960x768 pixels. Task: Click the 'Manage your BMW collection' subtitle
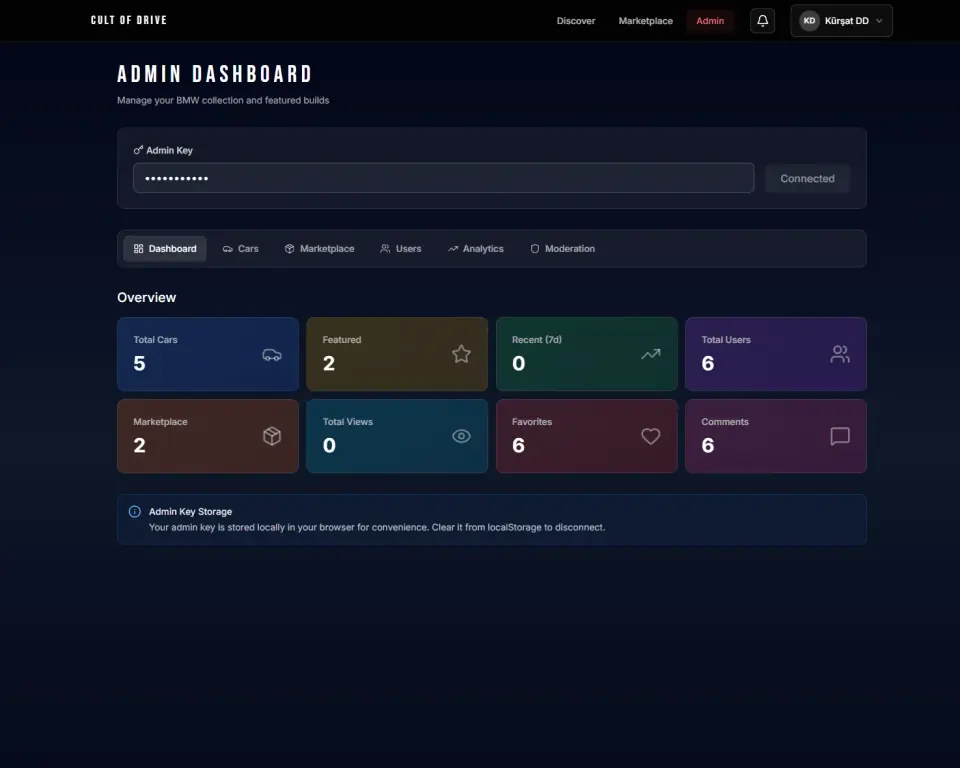coord(223,100)
